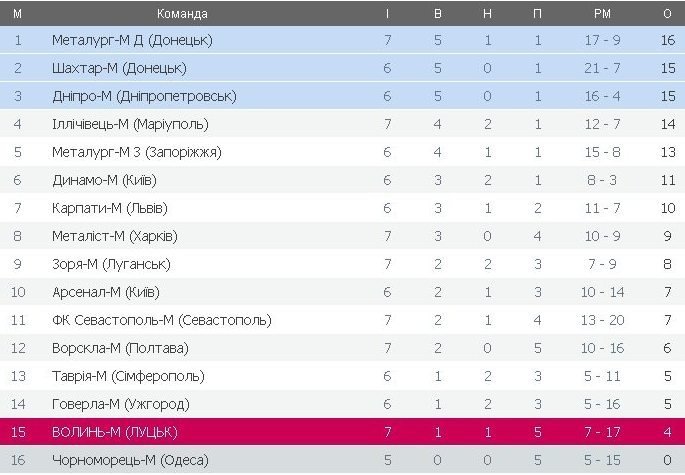
Task: Open Шахтар-М (Донецьк) team link
Action: 119,68
